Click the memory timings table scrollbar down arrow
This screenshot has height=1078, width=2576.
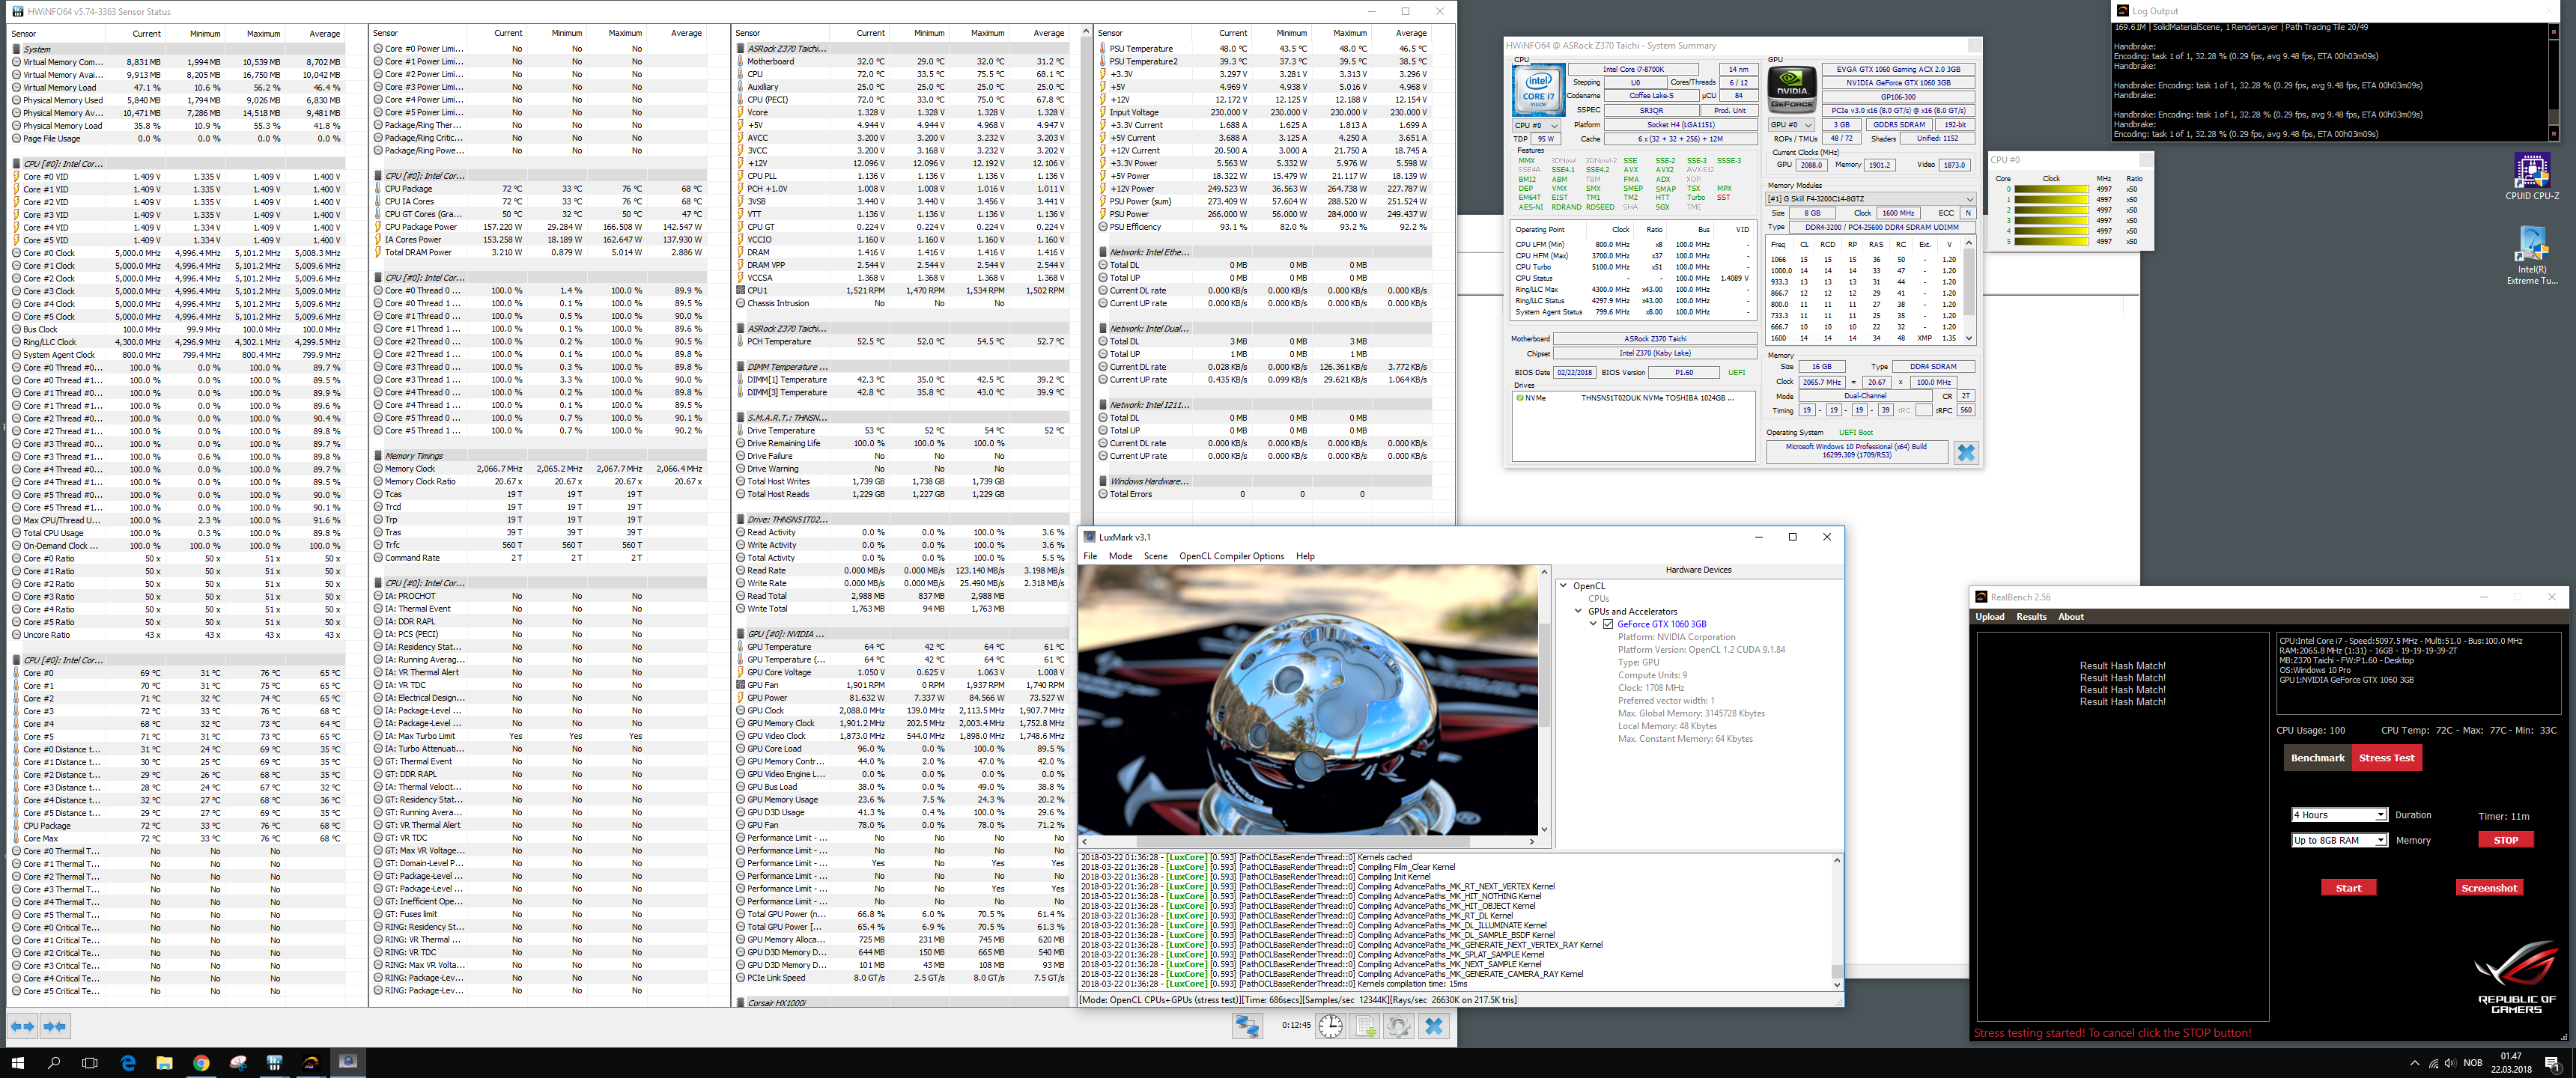1968,338
